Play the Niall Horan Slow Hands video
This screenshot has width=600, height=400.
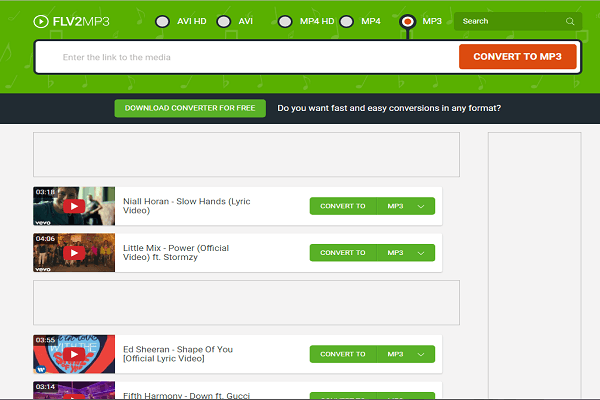(x=74, y=206)
